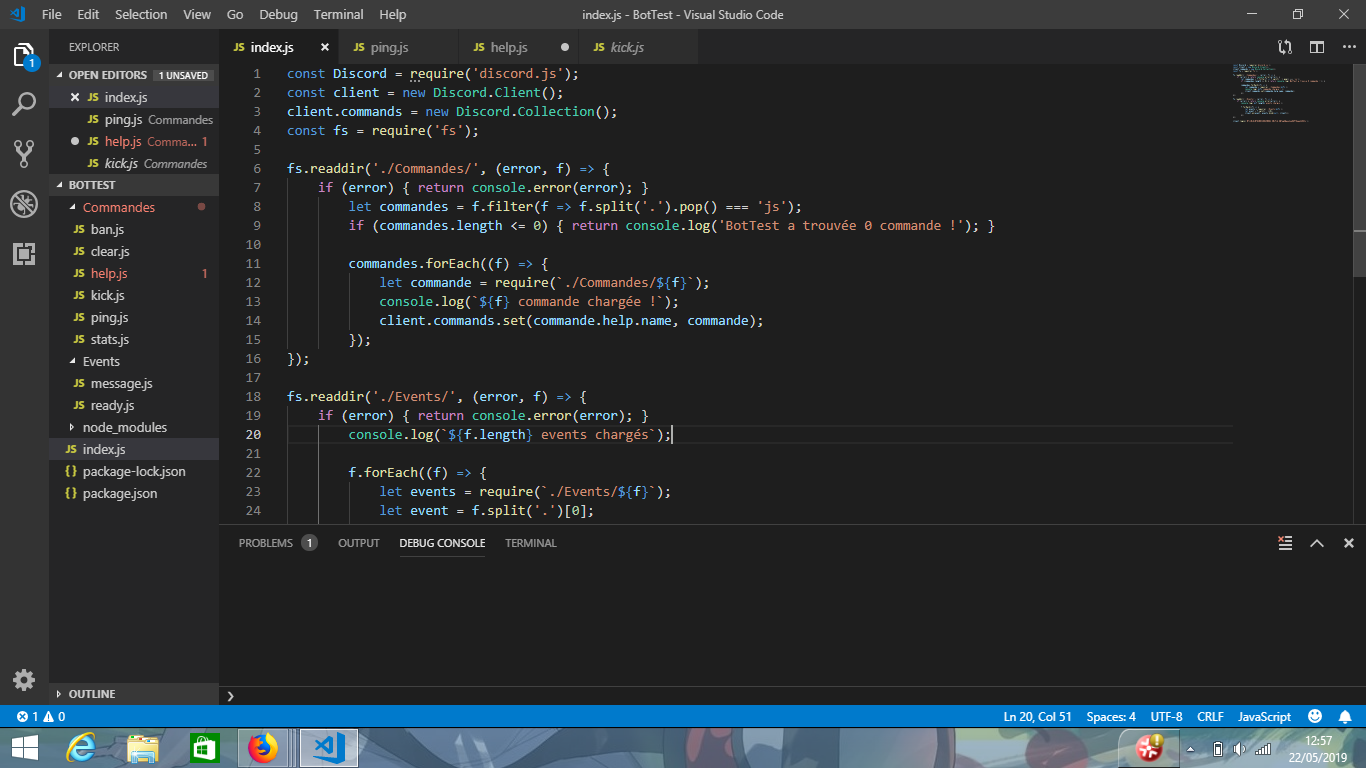Click the open changes icon in editor toolbar
The image size is (1366, 768).
[x=1285, y=47]
